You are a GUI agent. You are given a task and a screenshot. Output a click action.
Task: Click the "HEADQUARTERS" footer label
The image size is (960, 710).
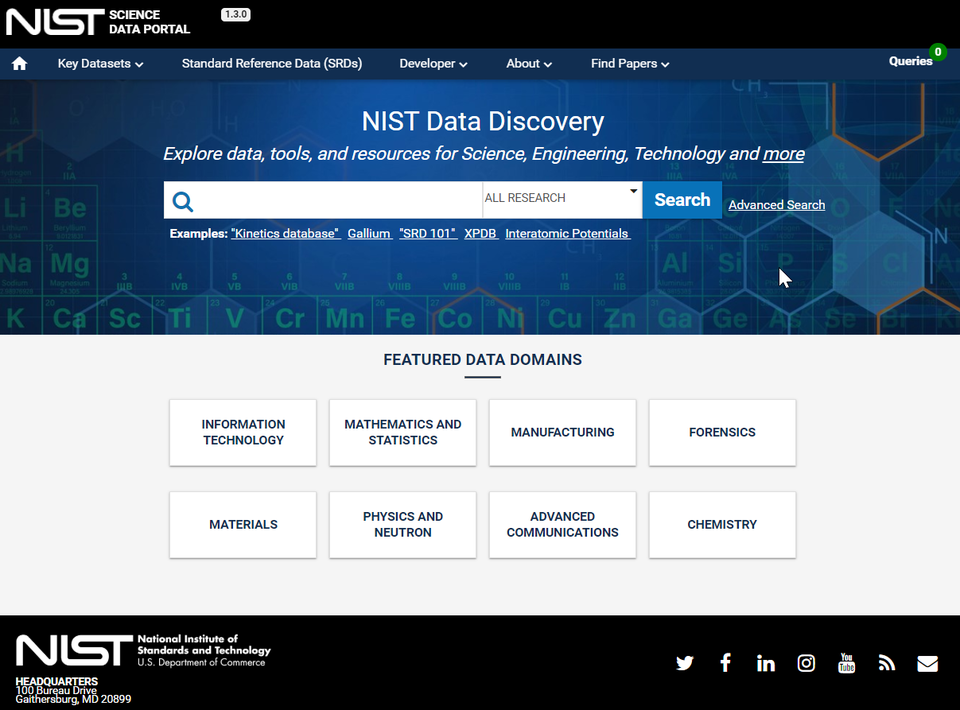point(56,681)
